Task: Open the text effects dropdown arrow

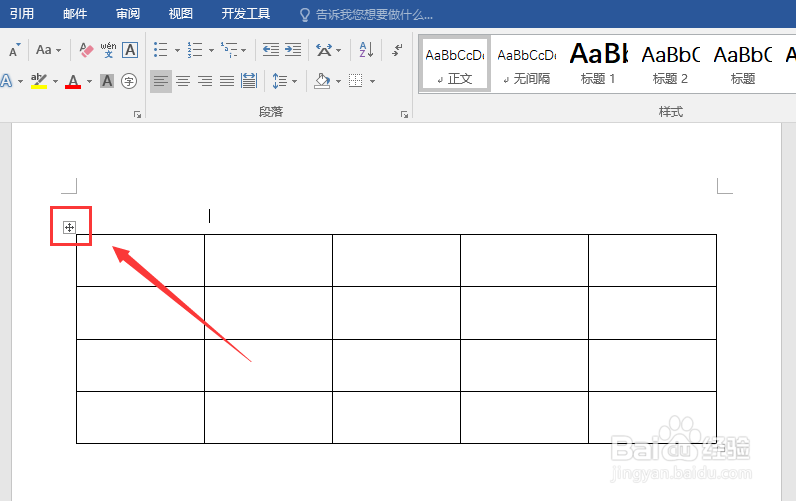Action: [20, 81]
